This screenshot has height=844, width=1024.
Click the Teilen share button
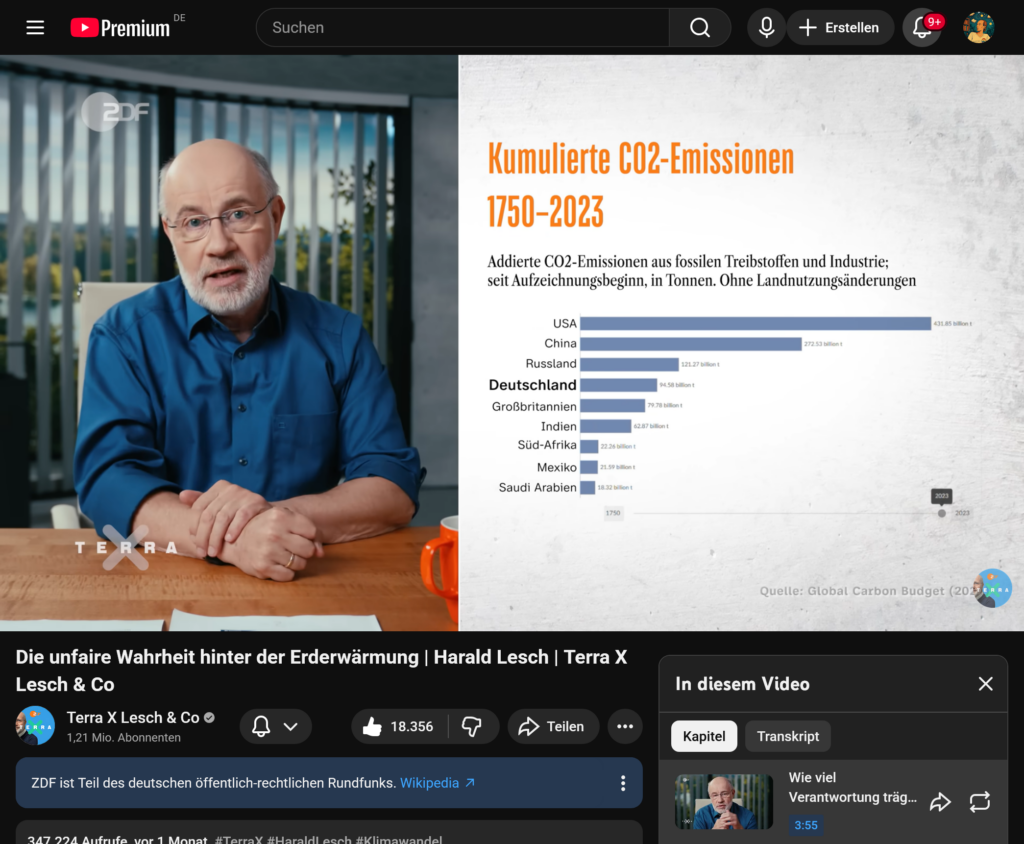[552, 727]
